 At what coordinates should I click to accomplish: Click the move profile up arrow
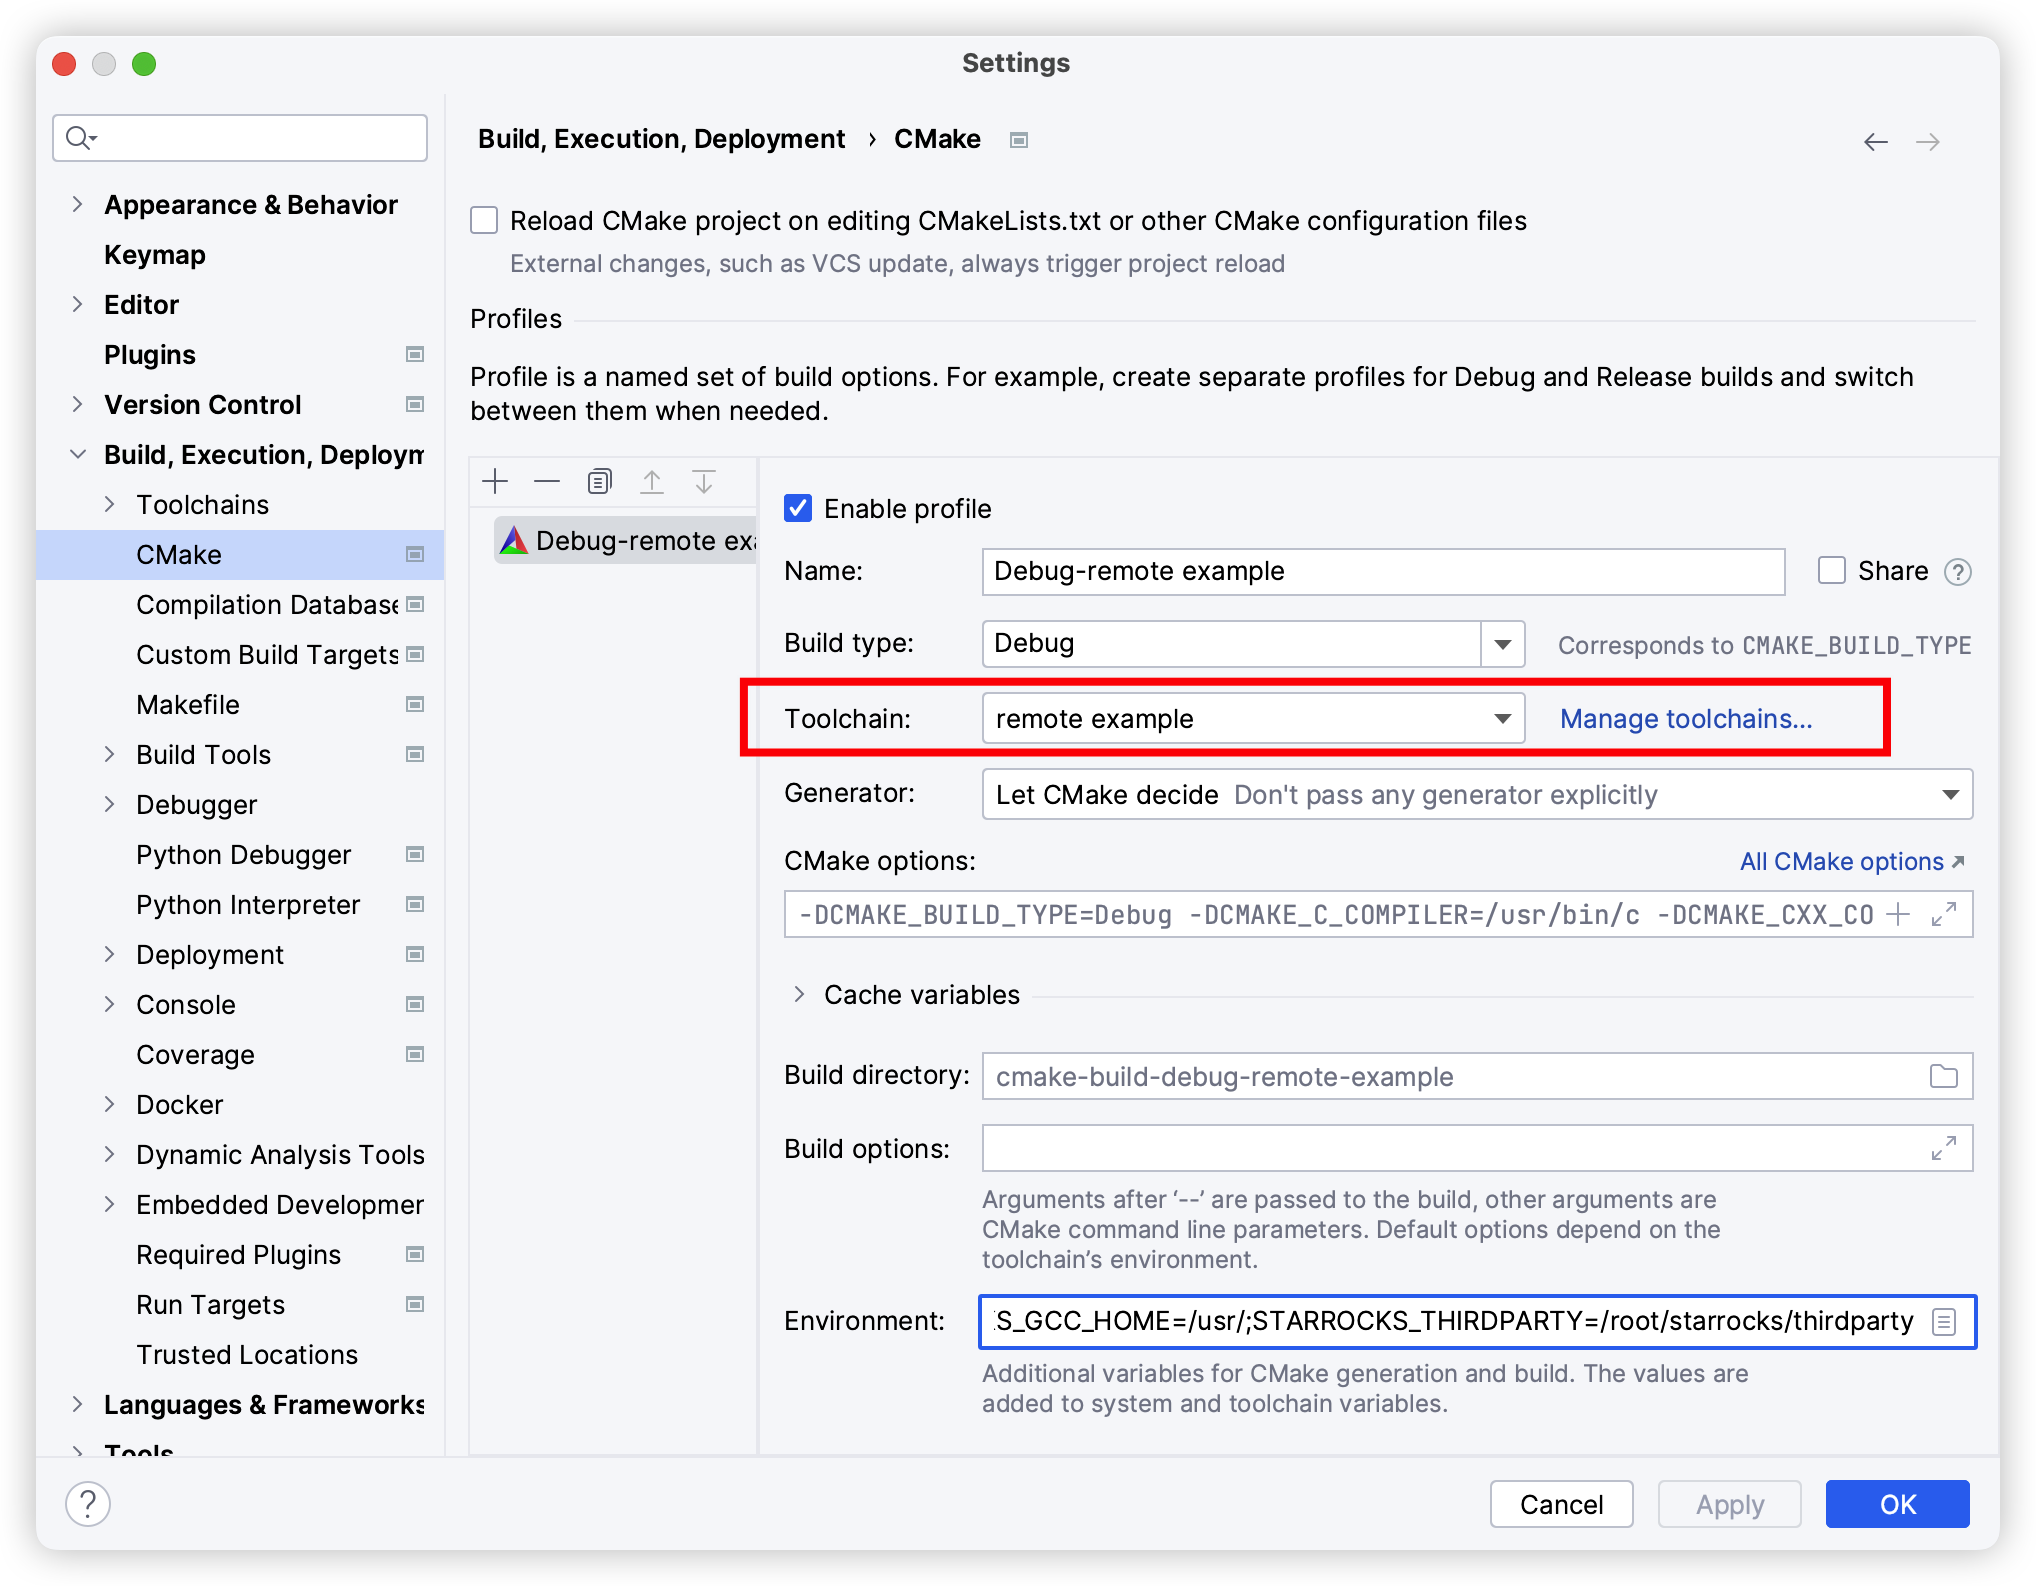[x=652, y=482]
